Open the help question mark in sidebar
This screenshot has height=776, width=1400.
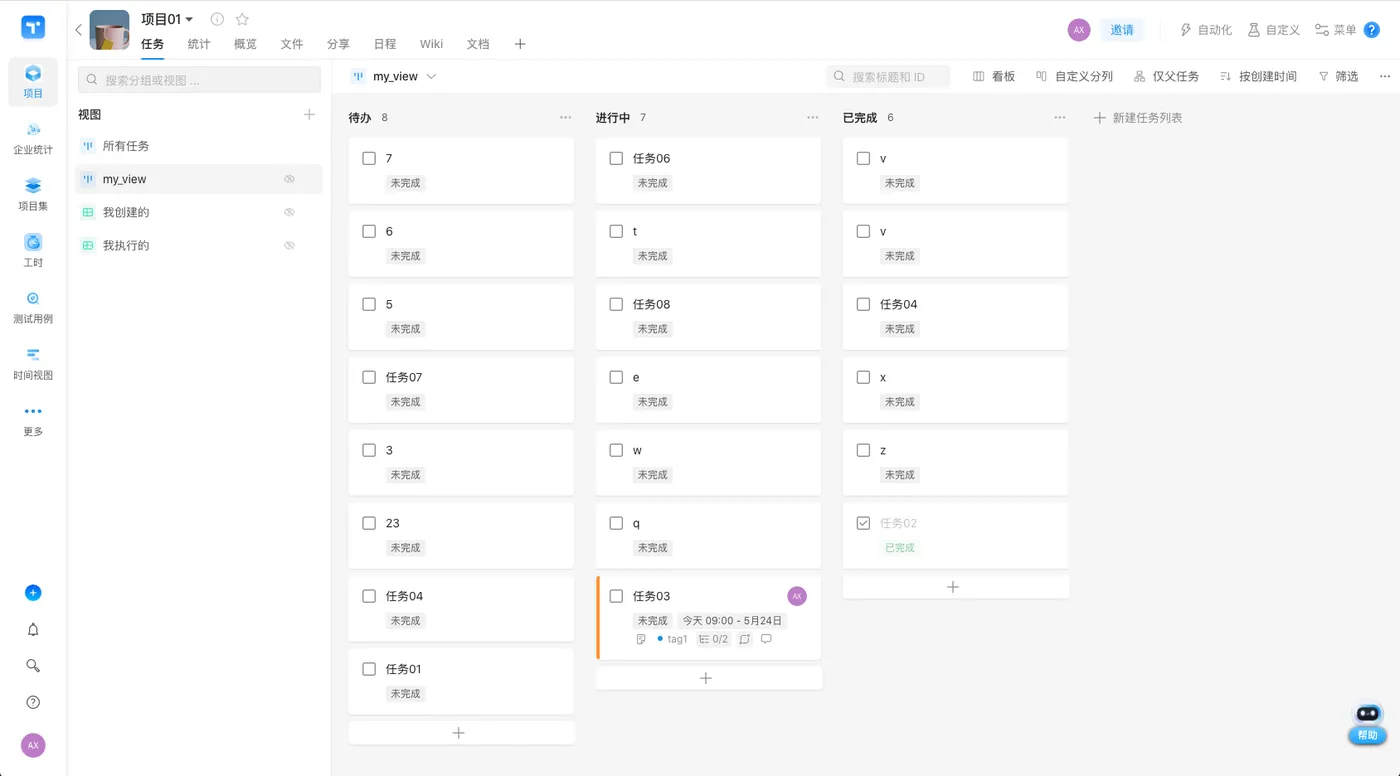(x=33, y=702)
